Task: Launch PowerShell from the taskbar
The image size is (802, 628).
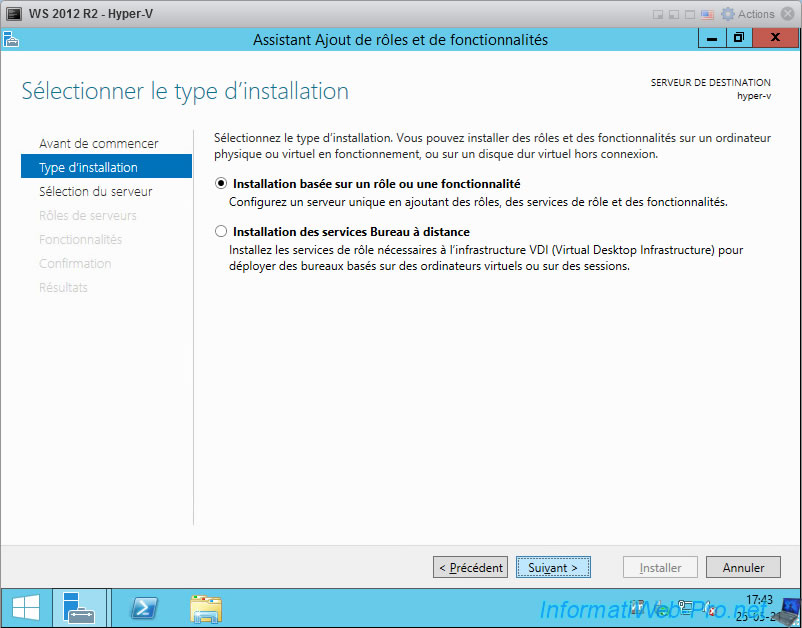Action: point(143,608)
